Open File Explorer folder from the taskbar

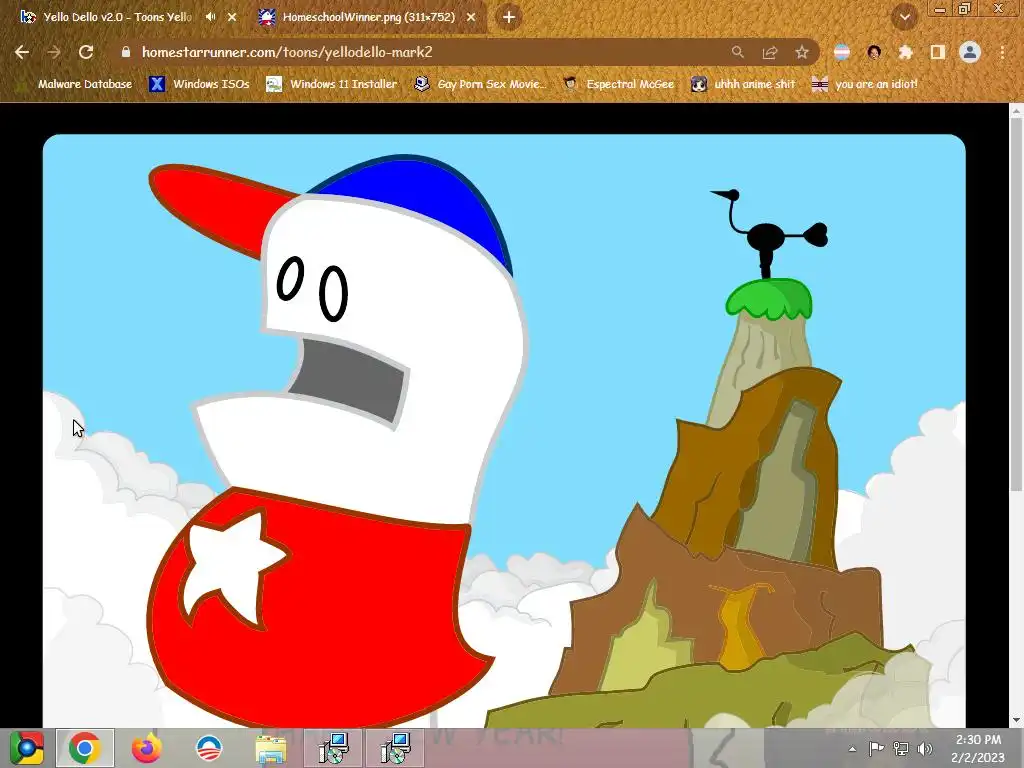[271, 749]
